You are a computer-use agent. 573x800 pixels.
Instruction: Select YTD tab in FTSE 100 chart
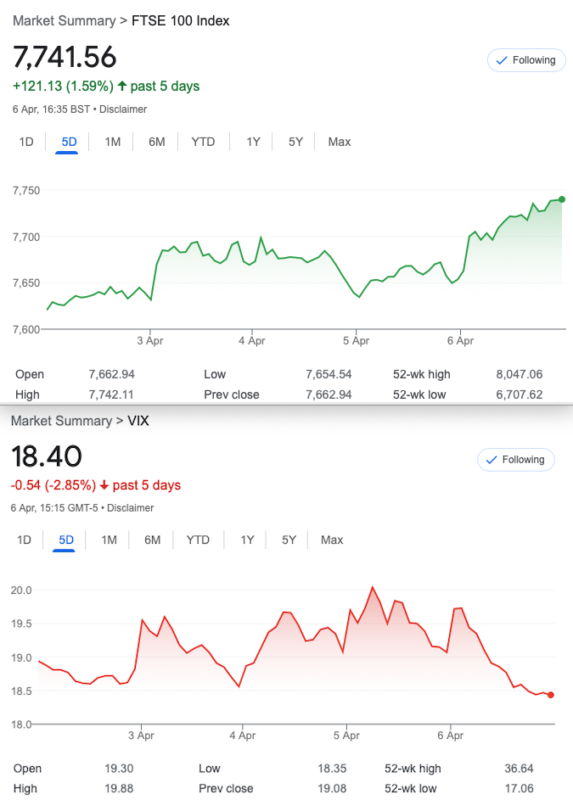203,142
